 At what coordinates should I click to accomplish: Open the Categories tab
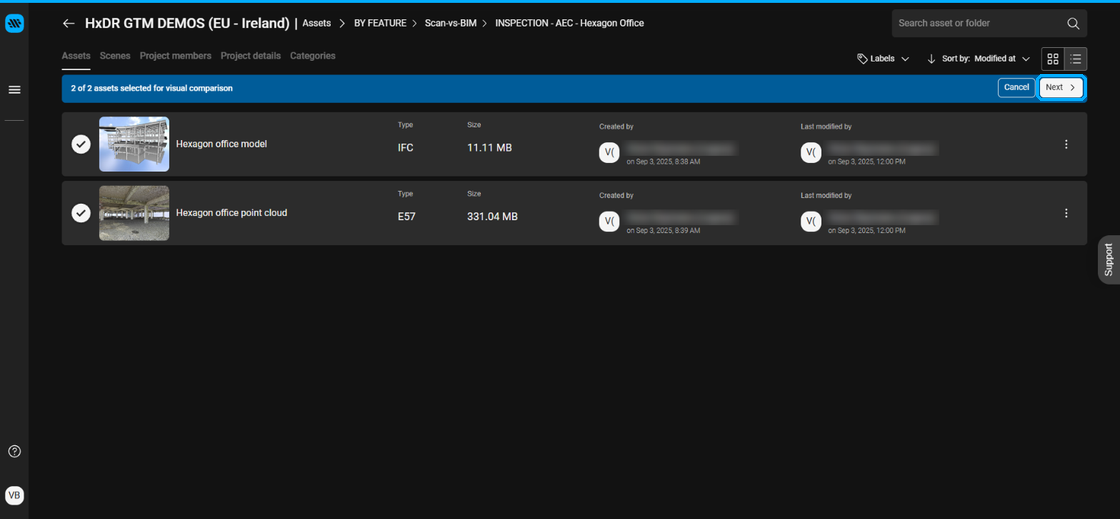313,56
